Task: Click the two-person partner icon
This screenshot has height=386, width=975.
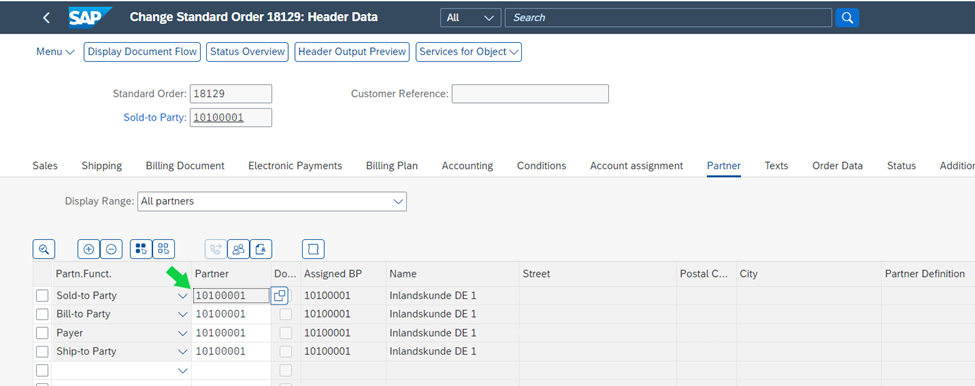Action: tap(238, 249)
